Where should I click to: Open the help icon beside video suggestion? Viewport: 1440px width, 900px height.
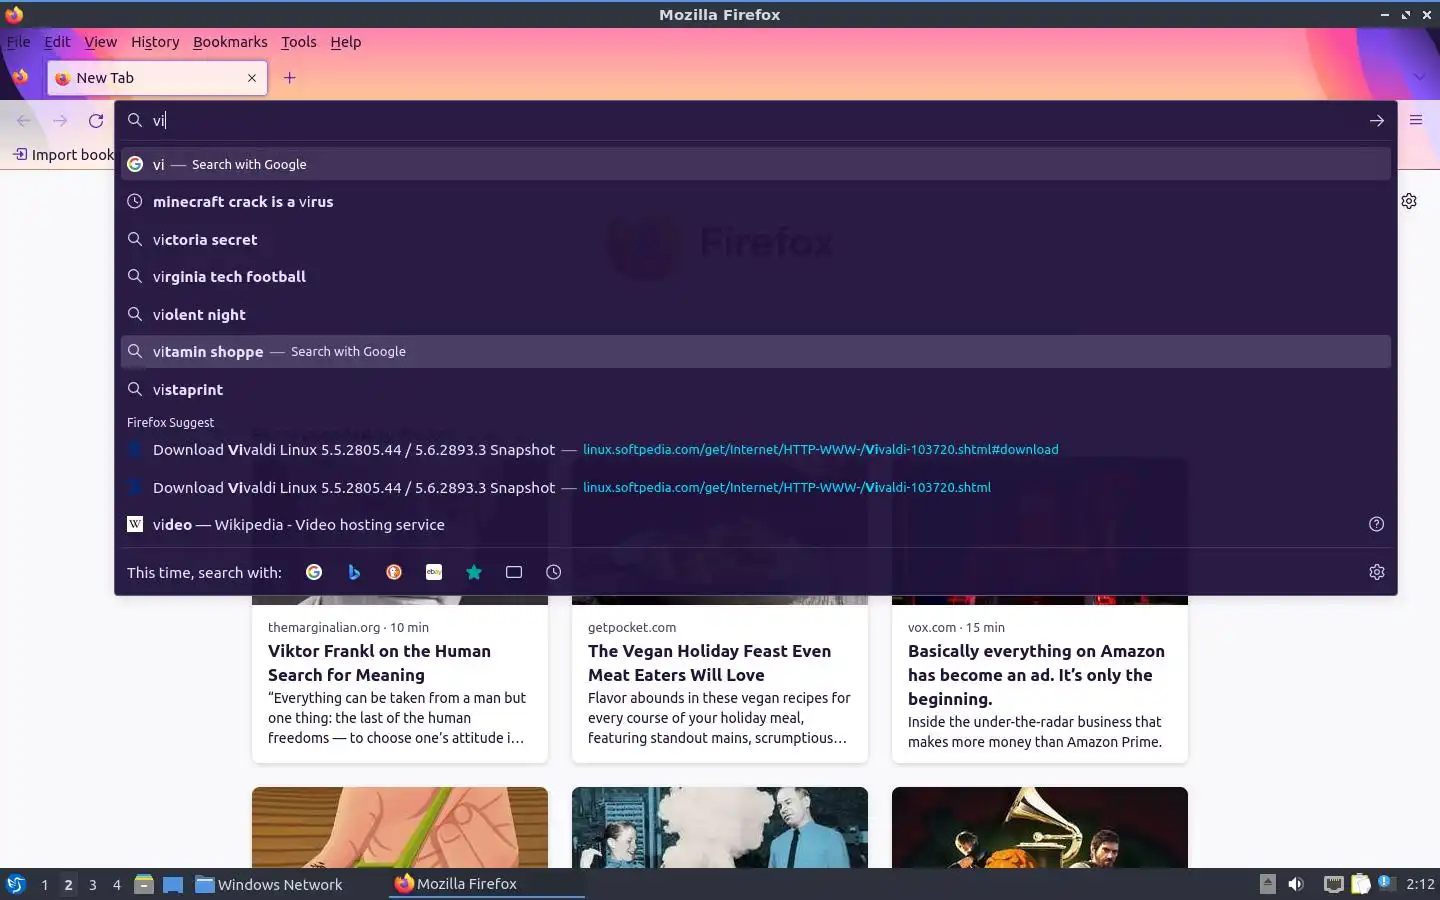pos(1377,524)
